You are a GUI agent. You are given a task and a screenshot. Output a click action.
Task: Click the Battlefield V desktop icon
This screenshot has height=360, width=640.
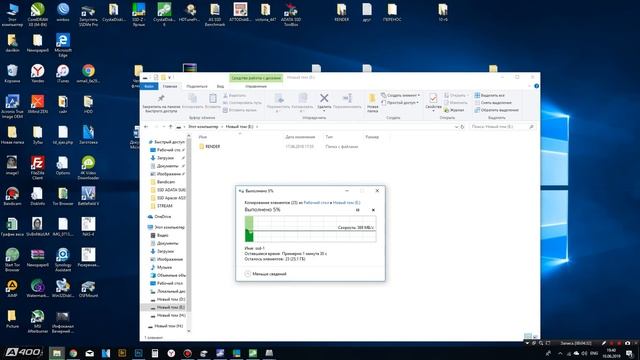(88, 196)
